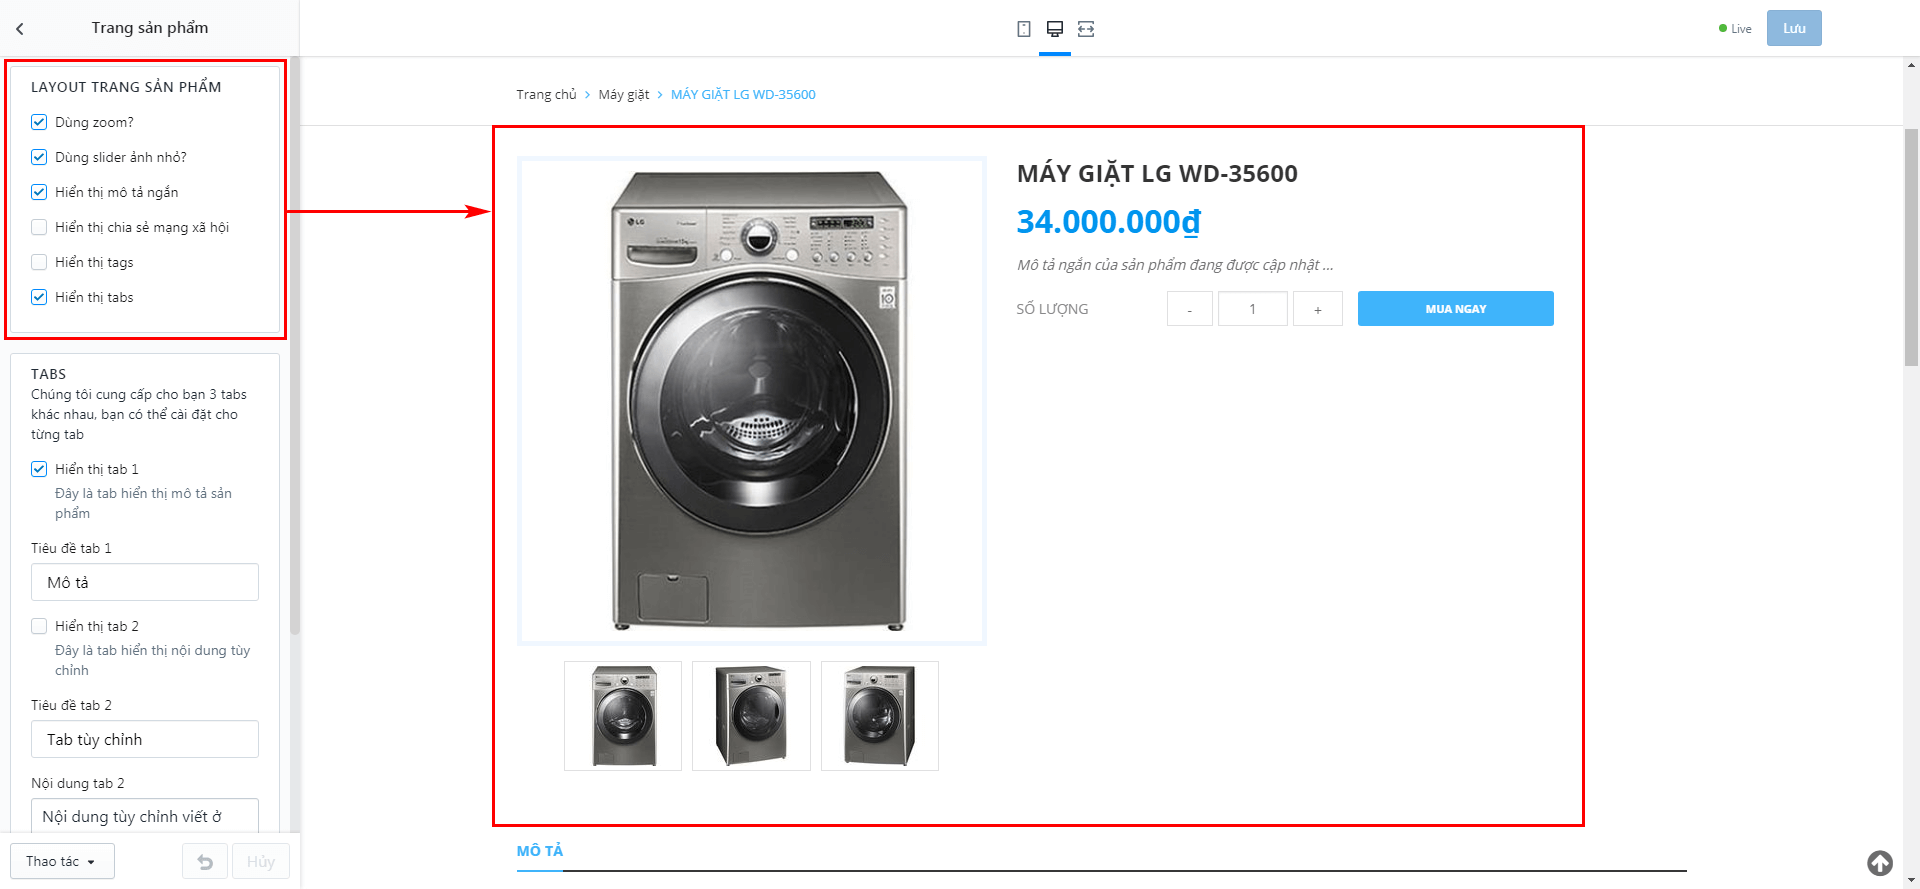Edit the 'Tiêu đề tab 1' field
Image resolution: width=1920 pixels, height=889 pixels.
[145, 582]
